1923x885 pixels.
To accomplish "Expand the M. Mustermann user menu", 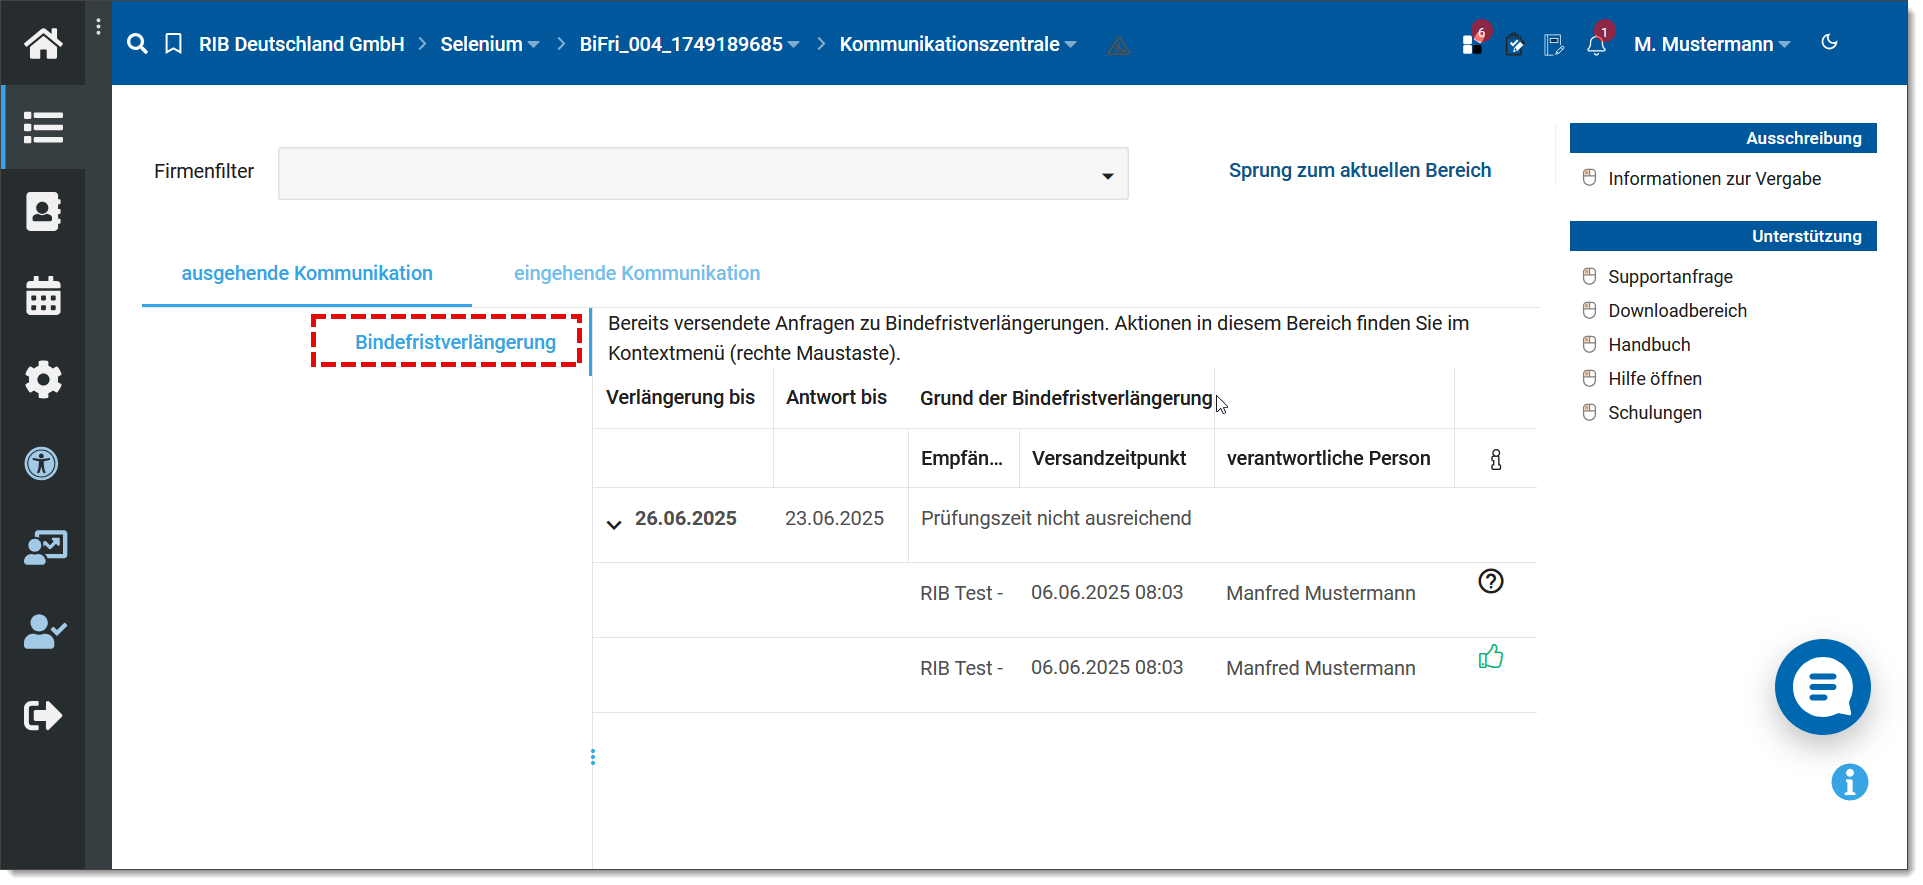I will click(x=1711, y=45).
